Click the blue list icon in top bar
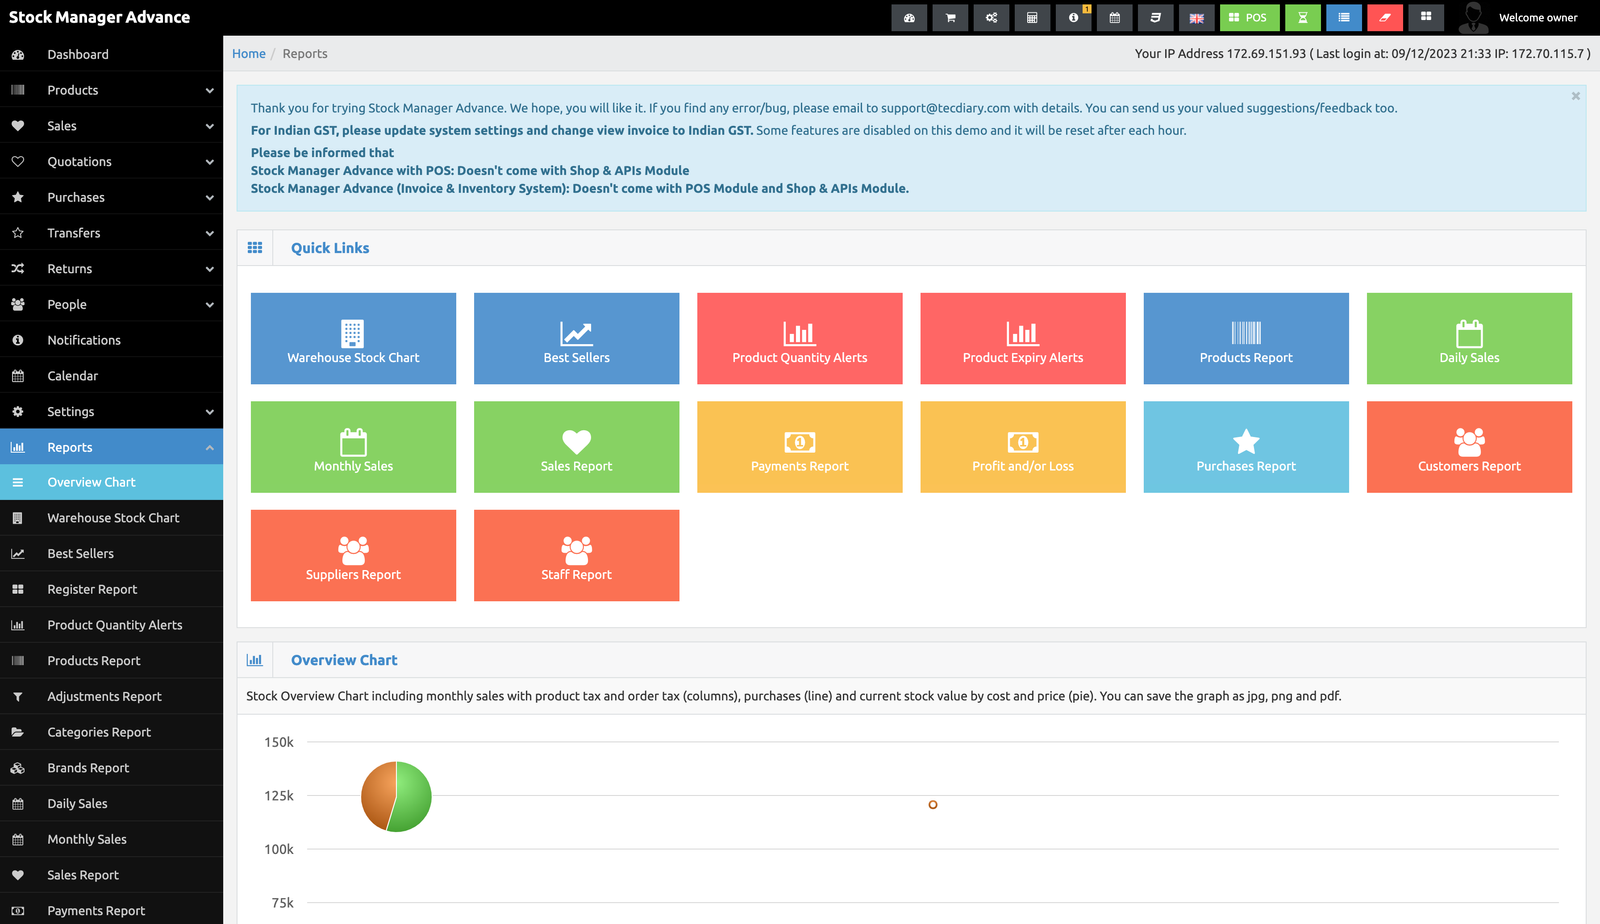Viewport: 1600px width, 924px height. click(1343, 17)
